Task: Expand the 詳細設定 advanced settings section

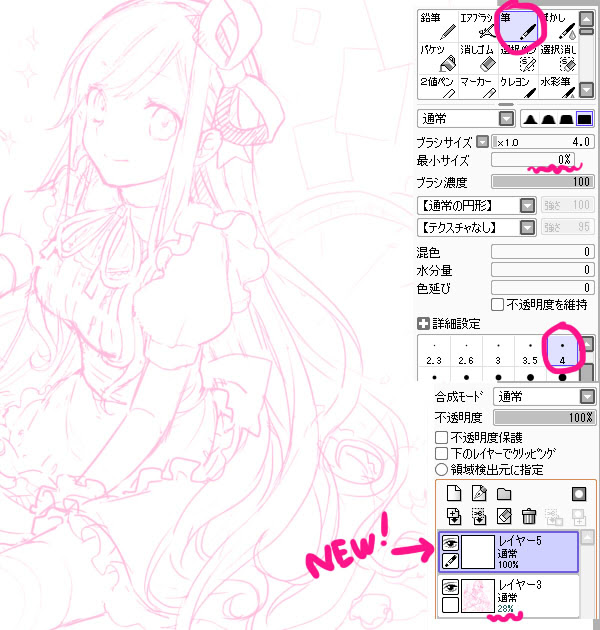Action: tap(423, 324)
